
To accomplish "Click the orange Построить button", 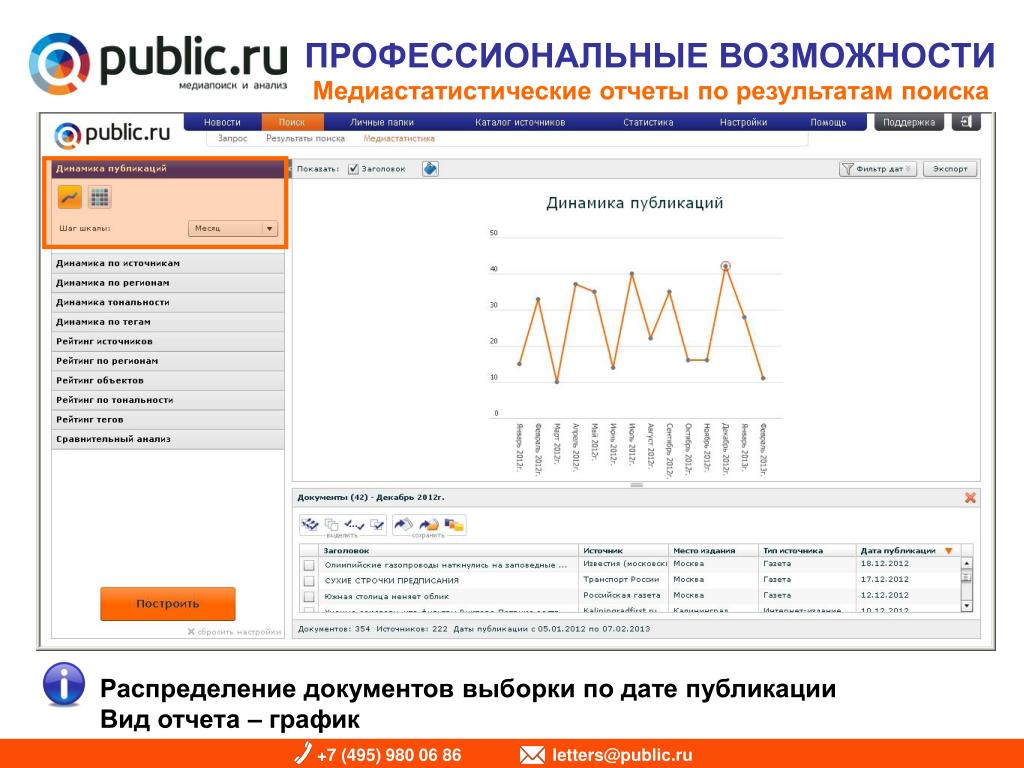I will click(168, 603).
